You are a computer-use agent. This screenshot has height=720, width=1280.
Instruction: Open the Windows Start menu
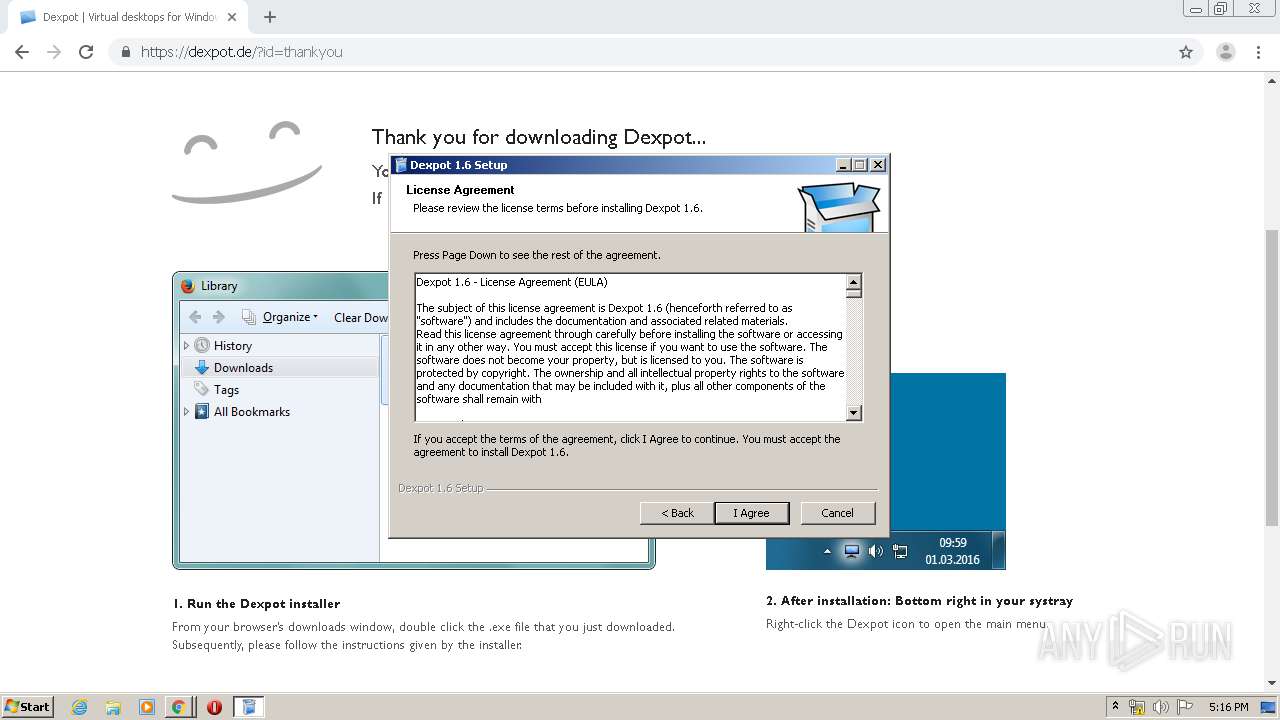(x=28, y=707)
